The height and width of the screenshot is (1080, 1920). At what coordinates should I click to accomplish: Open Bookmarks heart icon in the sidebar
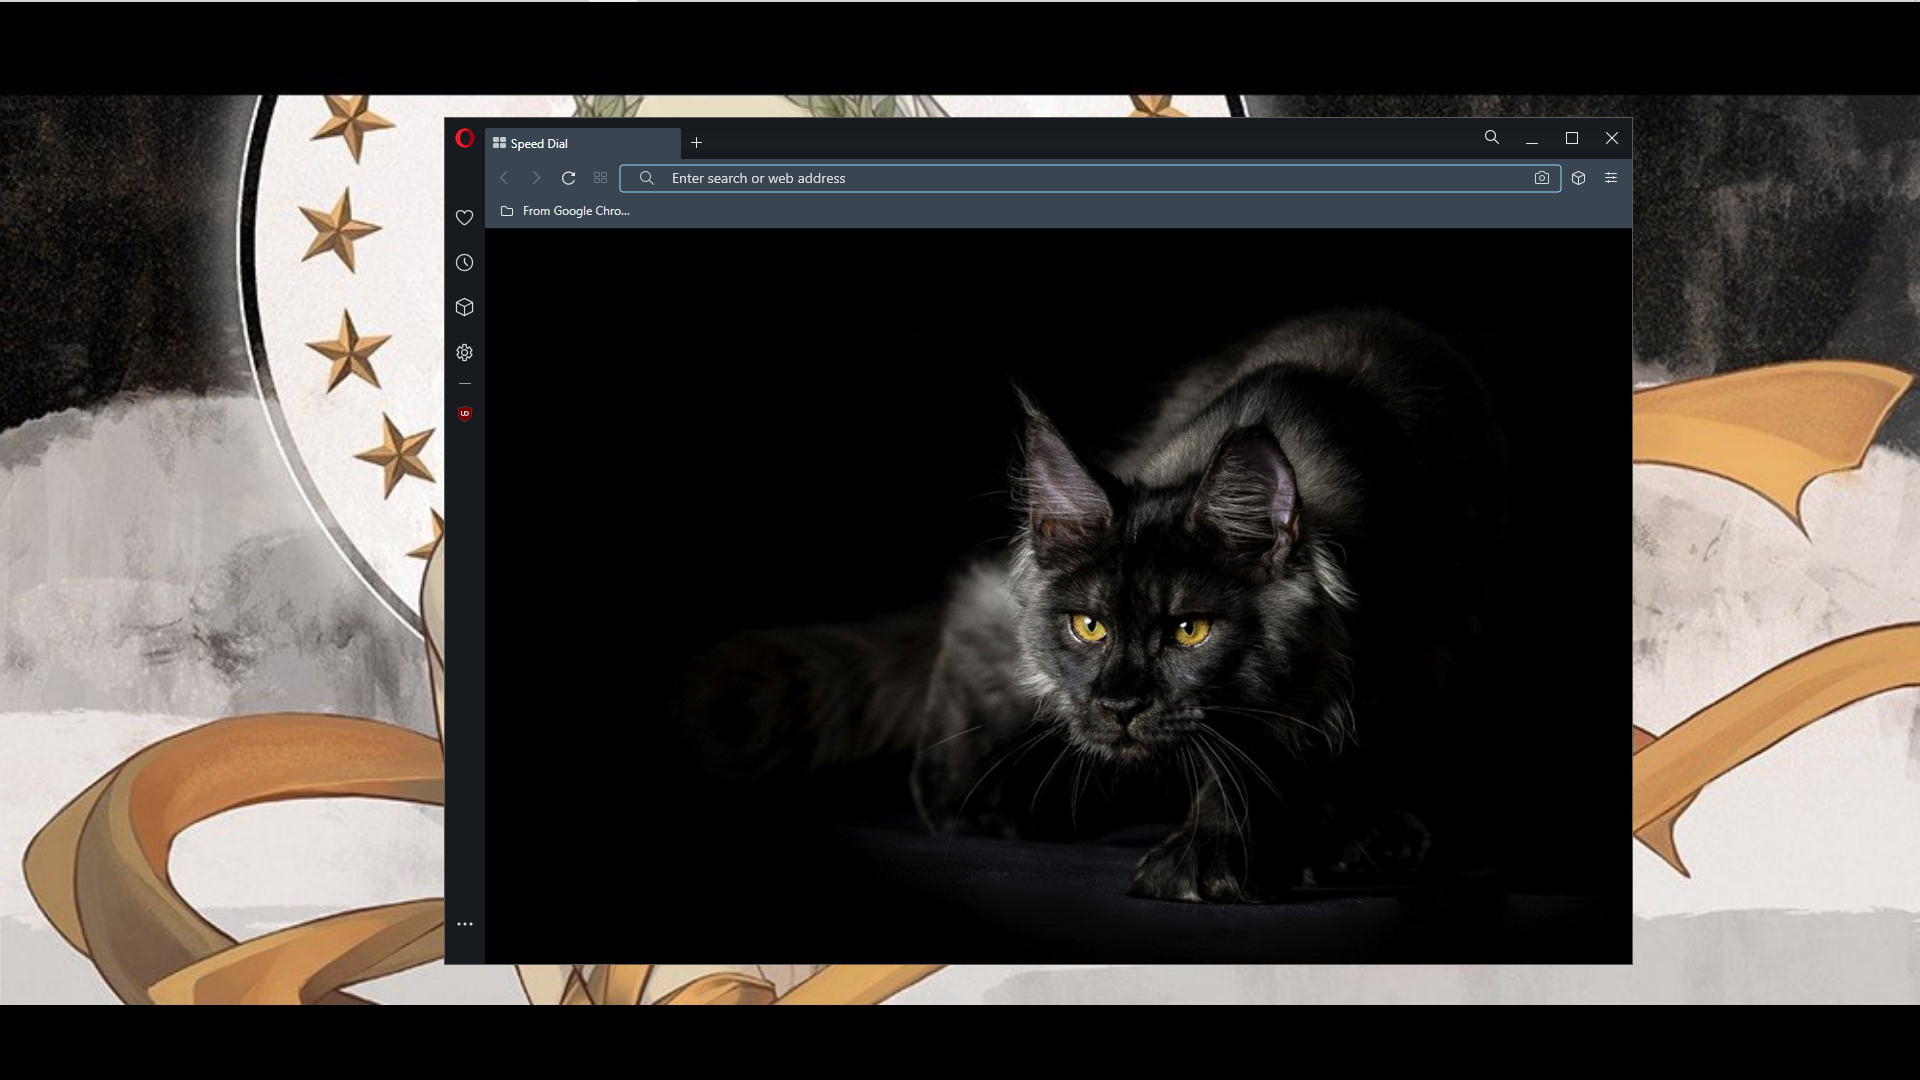(x=464, y=218)
